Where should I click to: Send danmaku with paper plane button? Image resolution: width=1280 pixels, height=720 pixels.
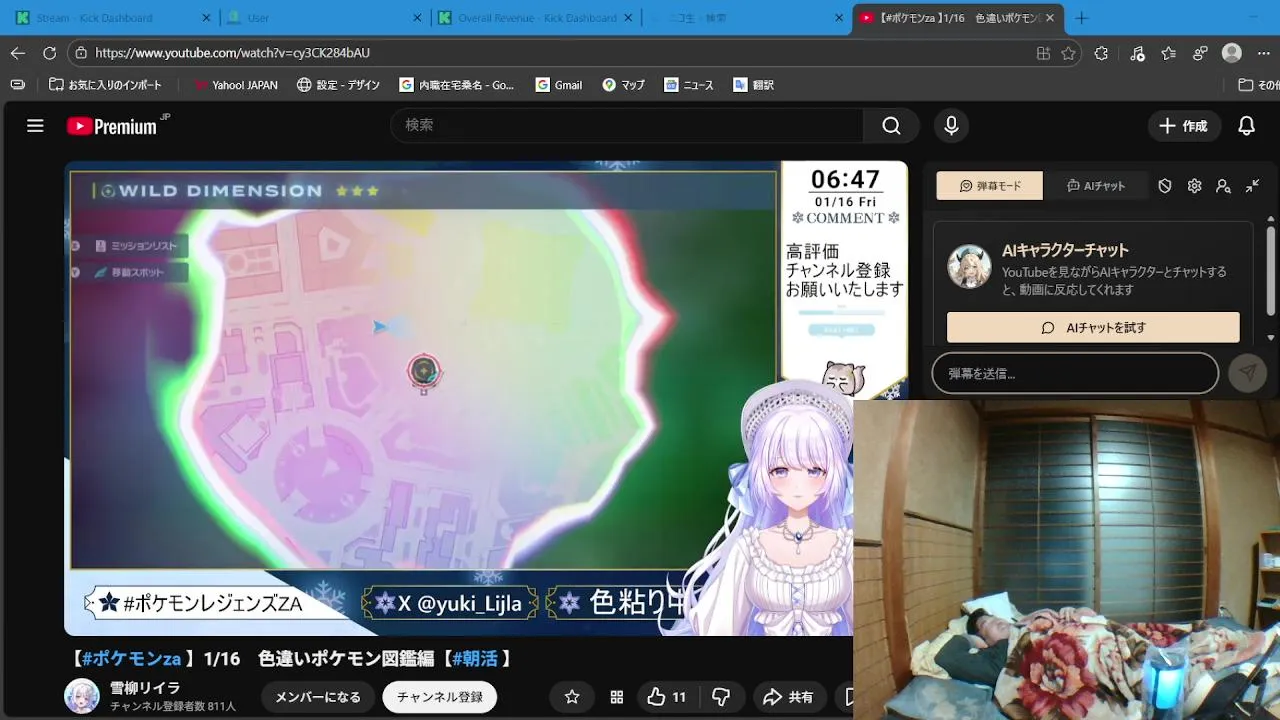(x=1247, y=373)
